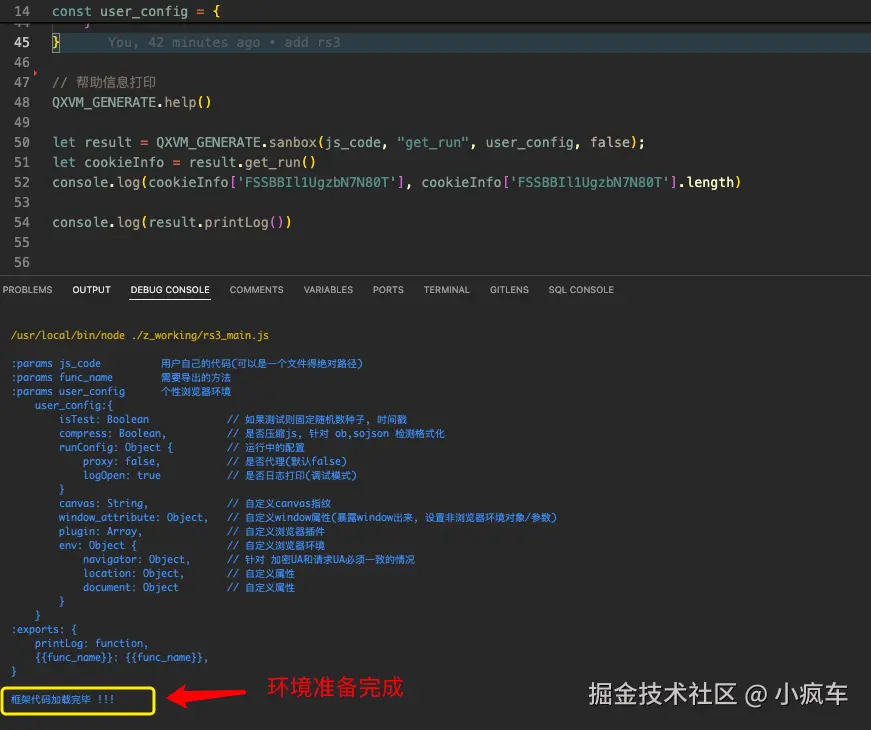The width and height of the screenshot is (871, 730).
Task: Open the PROBLEMS panel tab
Action: pyautogui.click(x=27, y=289)
